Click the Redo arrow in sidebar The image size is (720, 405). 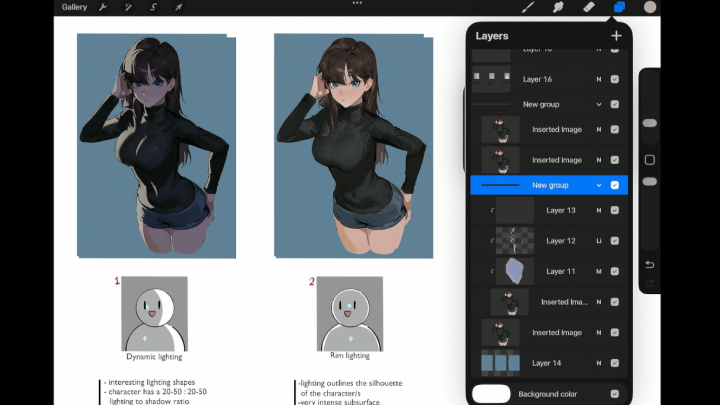click(649, 283)
